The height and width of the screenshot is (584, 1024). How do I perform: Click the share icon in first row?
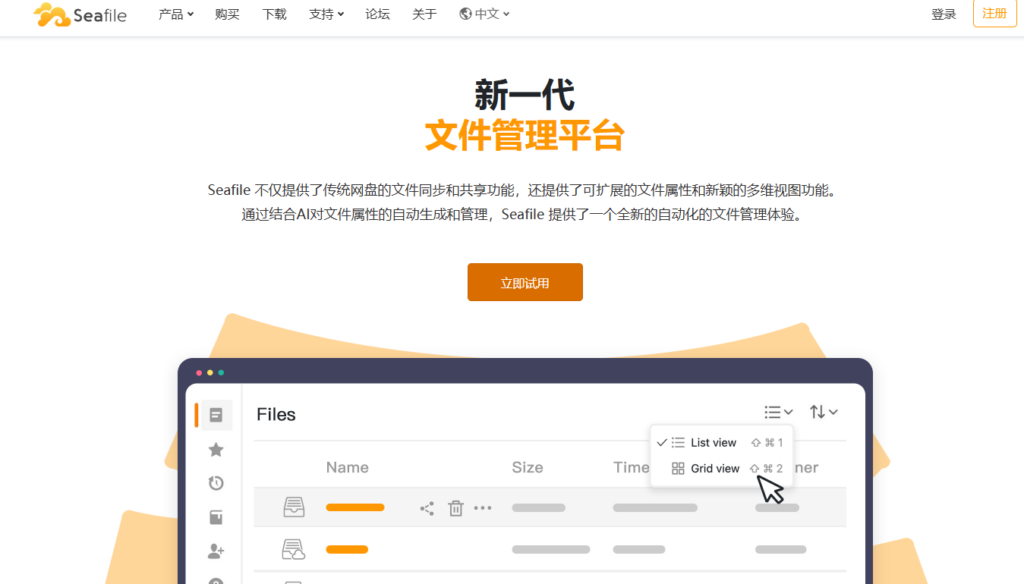(x=426, y=508)
